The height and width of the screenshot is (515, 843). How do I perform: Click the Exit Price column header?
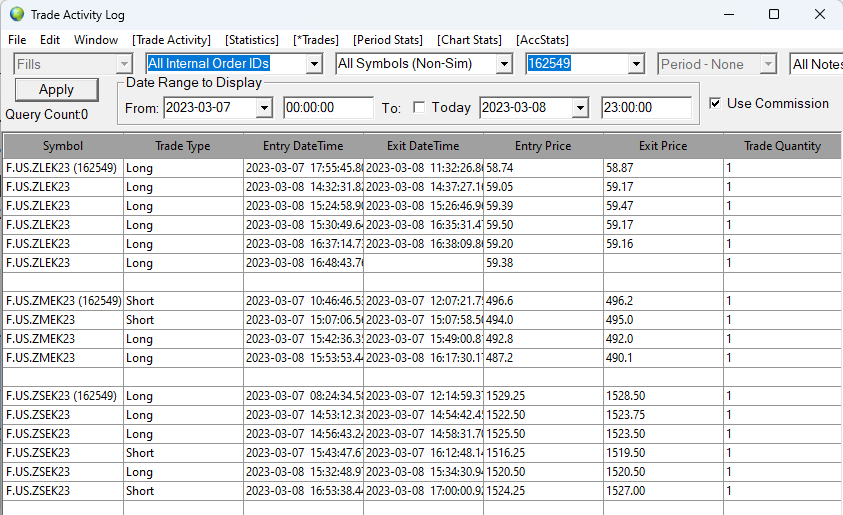(x=663, y=146)
